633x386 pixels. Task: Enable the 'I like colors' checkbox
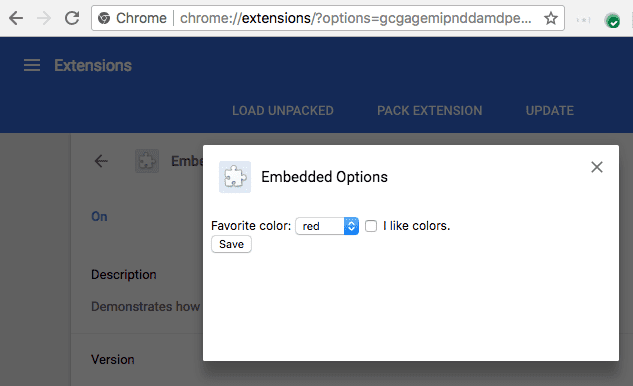(371, 226)
